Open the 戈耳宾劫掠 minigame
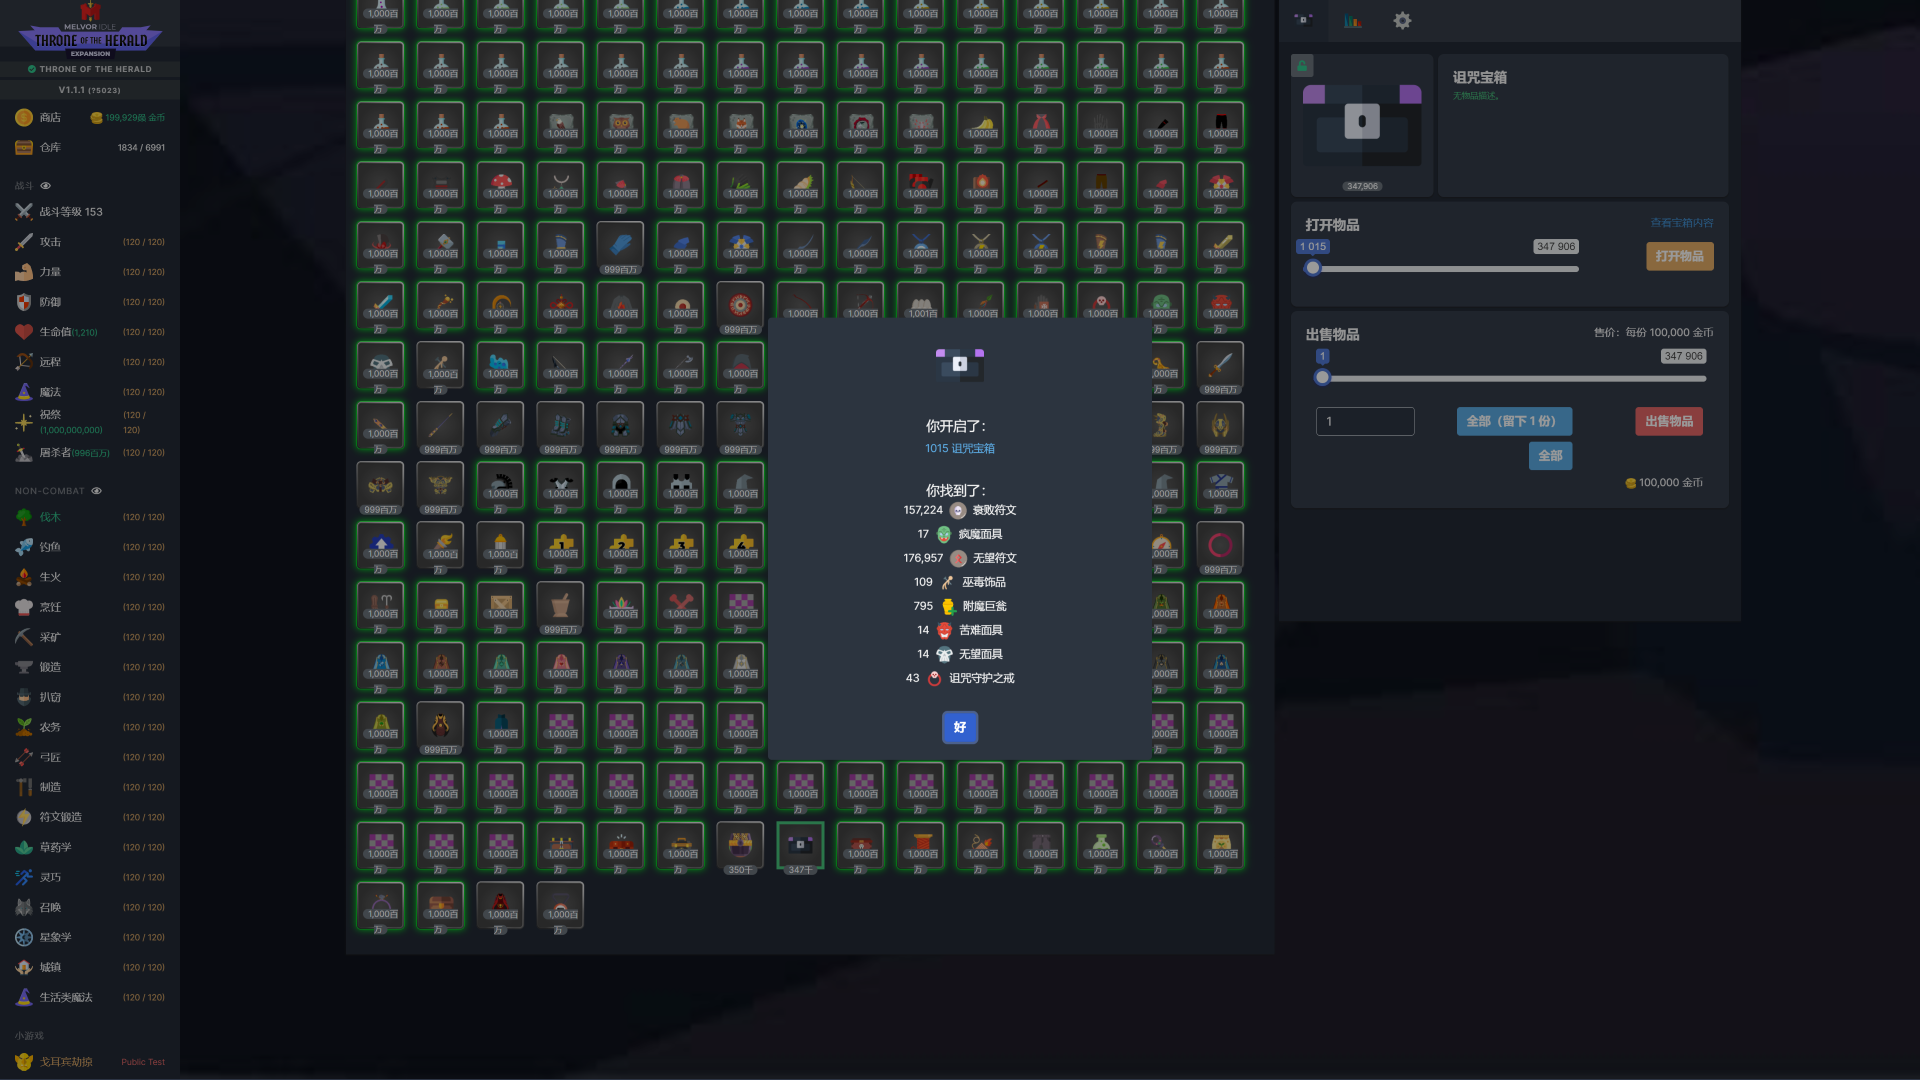Viewport: 1920px width, 1080px height. 90,1062
